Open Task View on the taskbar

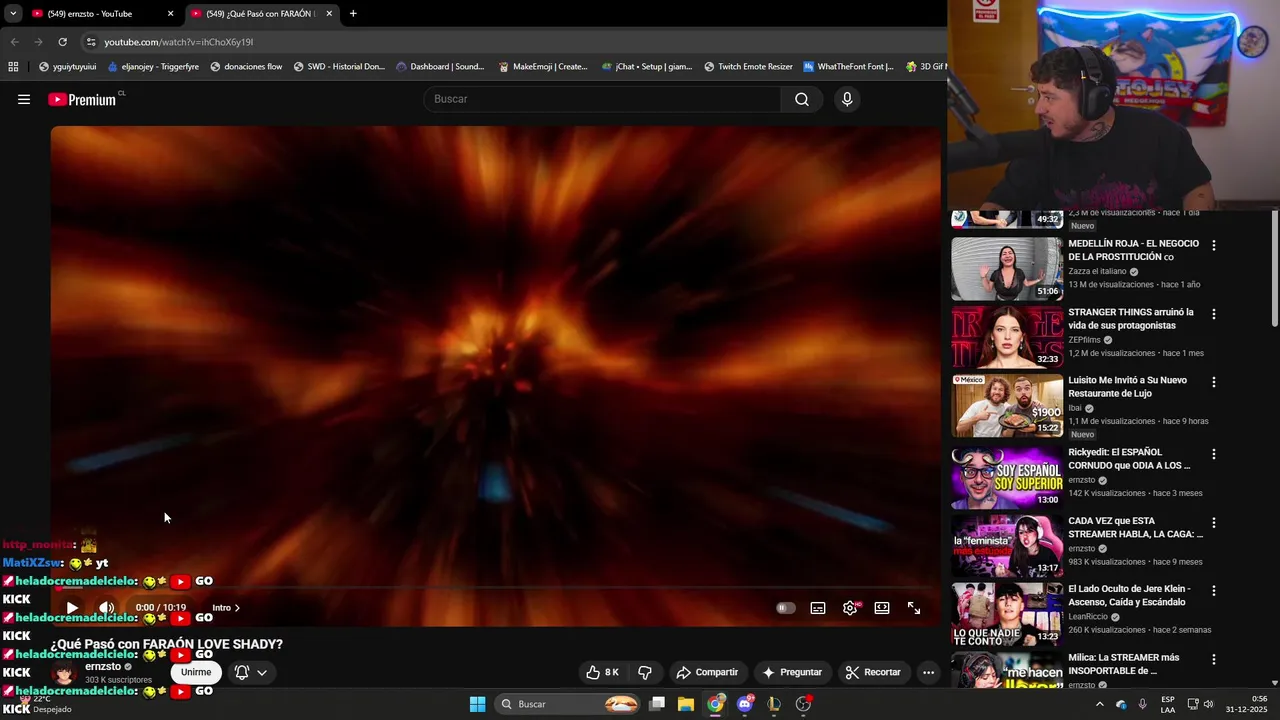[x=657, y=704]
